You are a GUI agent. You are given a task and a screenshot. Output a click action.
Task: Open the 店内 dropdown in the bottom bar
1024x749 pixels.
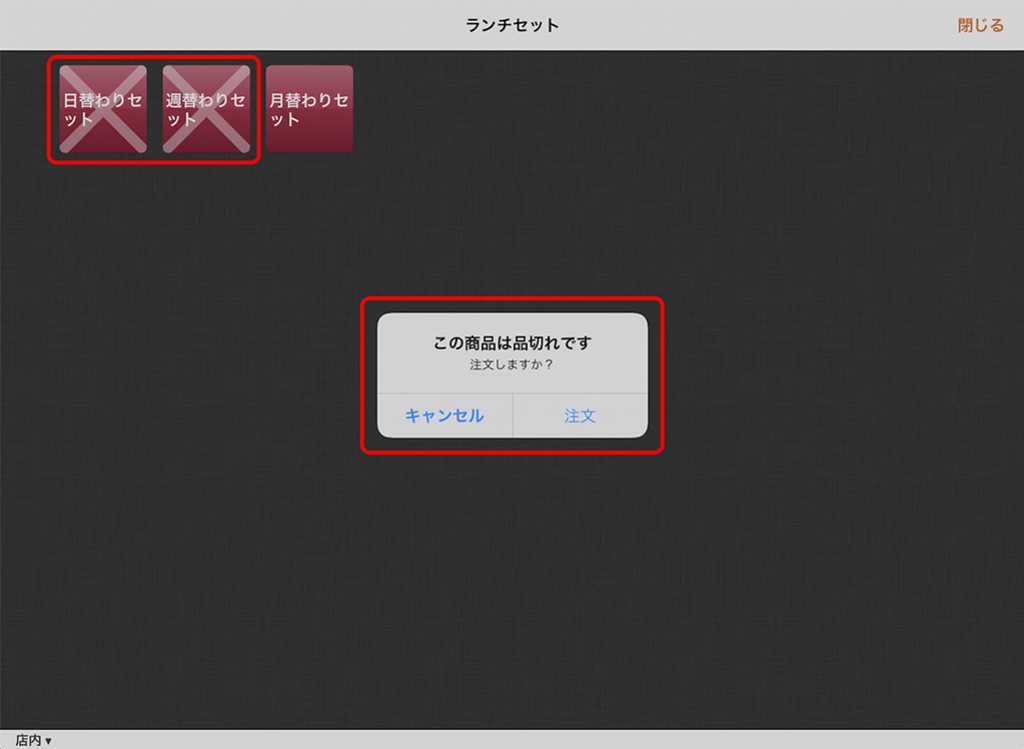point(33,740)
